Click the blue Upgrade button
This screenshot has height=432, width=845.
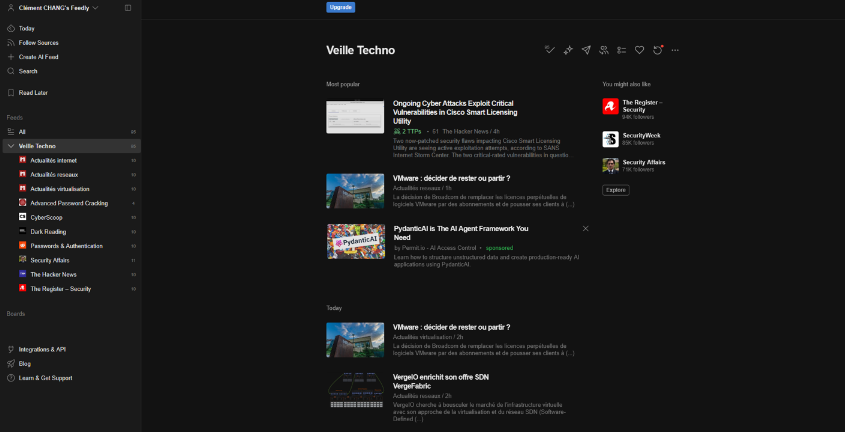(x=340, y=7)
